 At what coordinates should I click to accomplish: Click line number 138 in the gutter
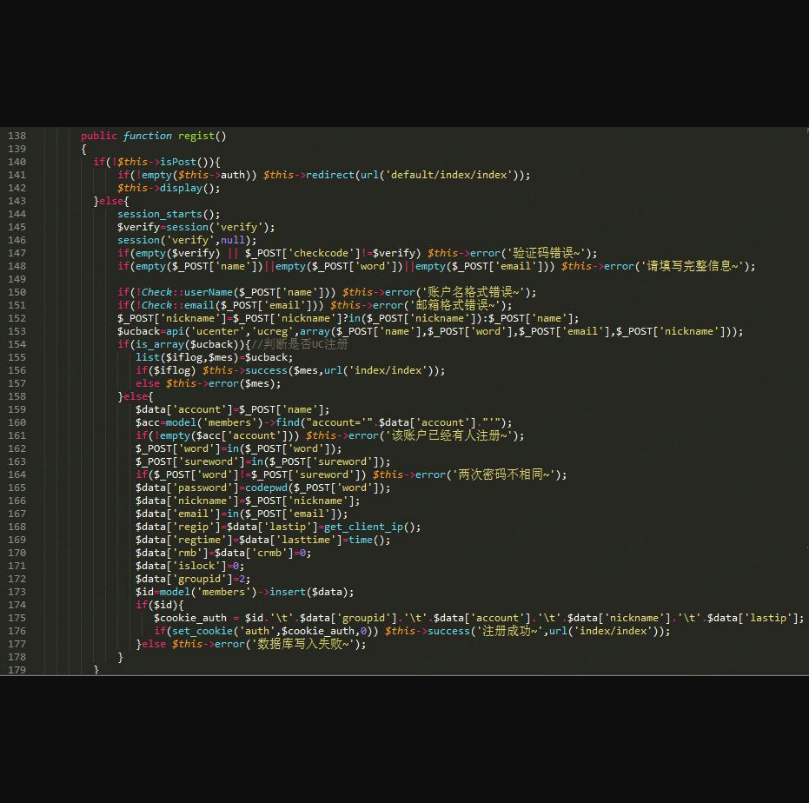[x=17, y=136]
